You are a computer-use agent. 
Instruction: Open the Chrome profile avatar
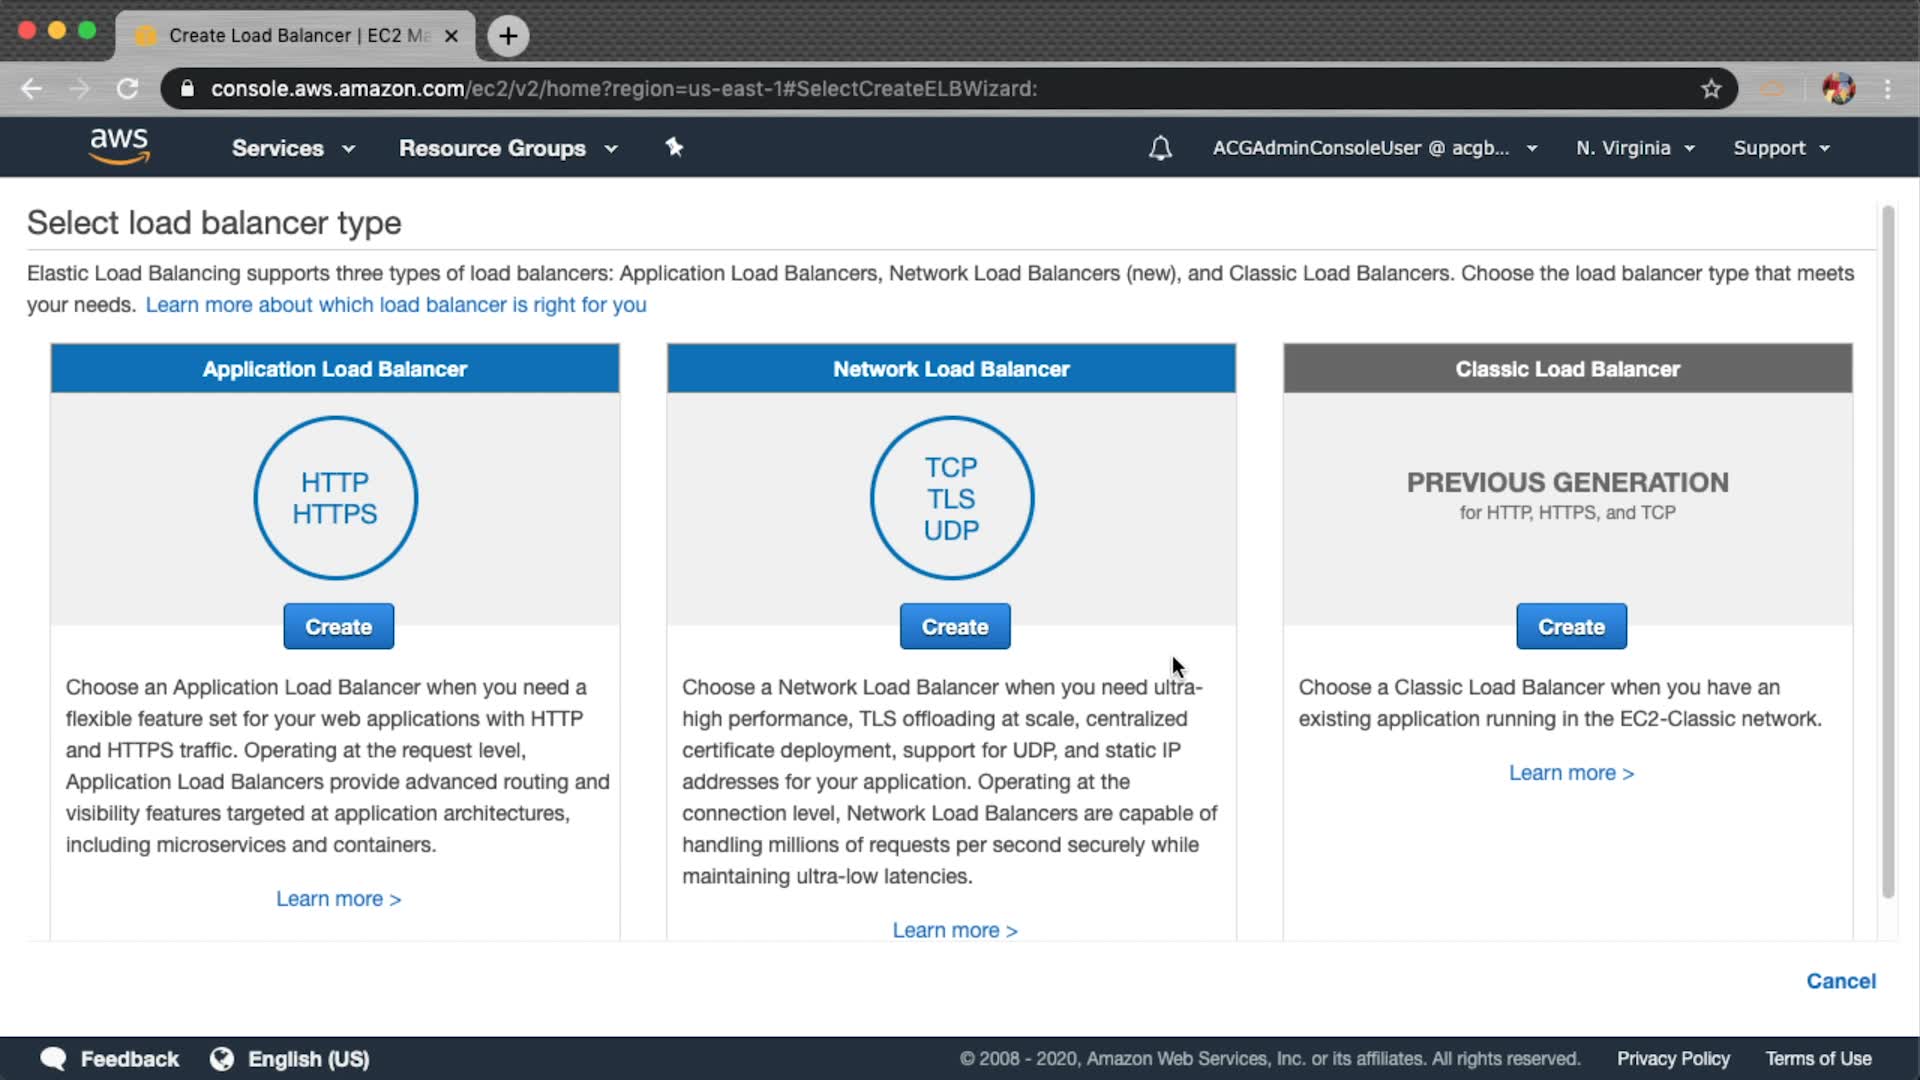point(1838,89)
